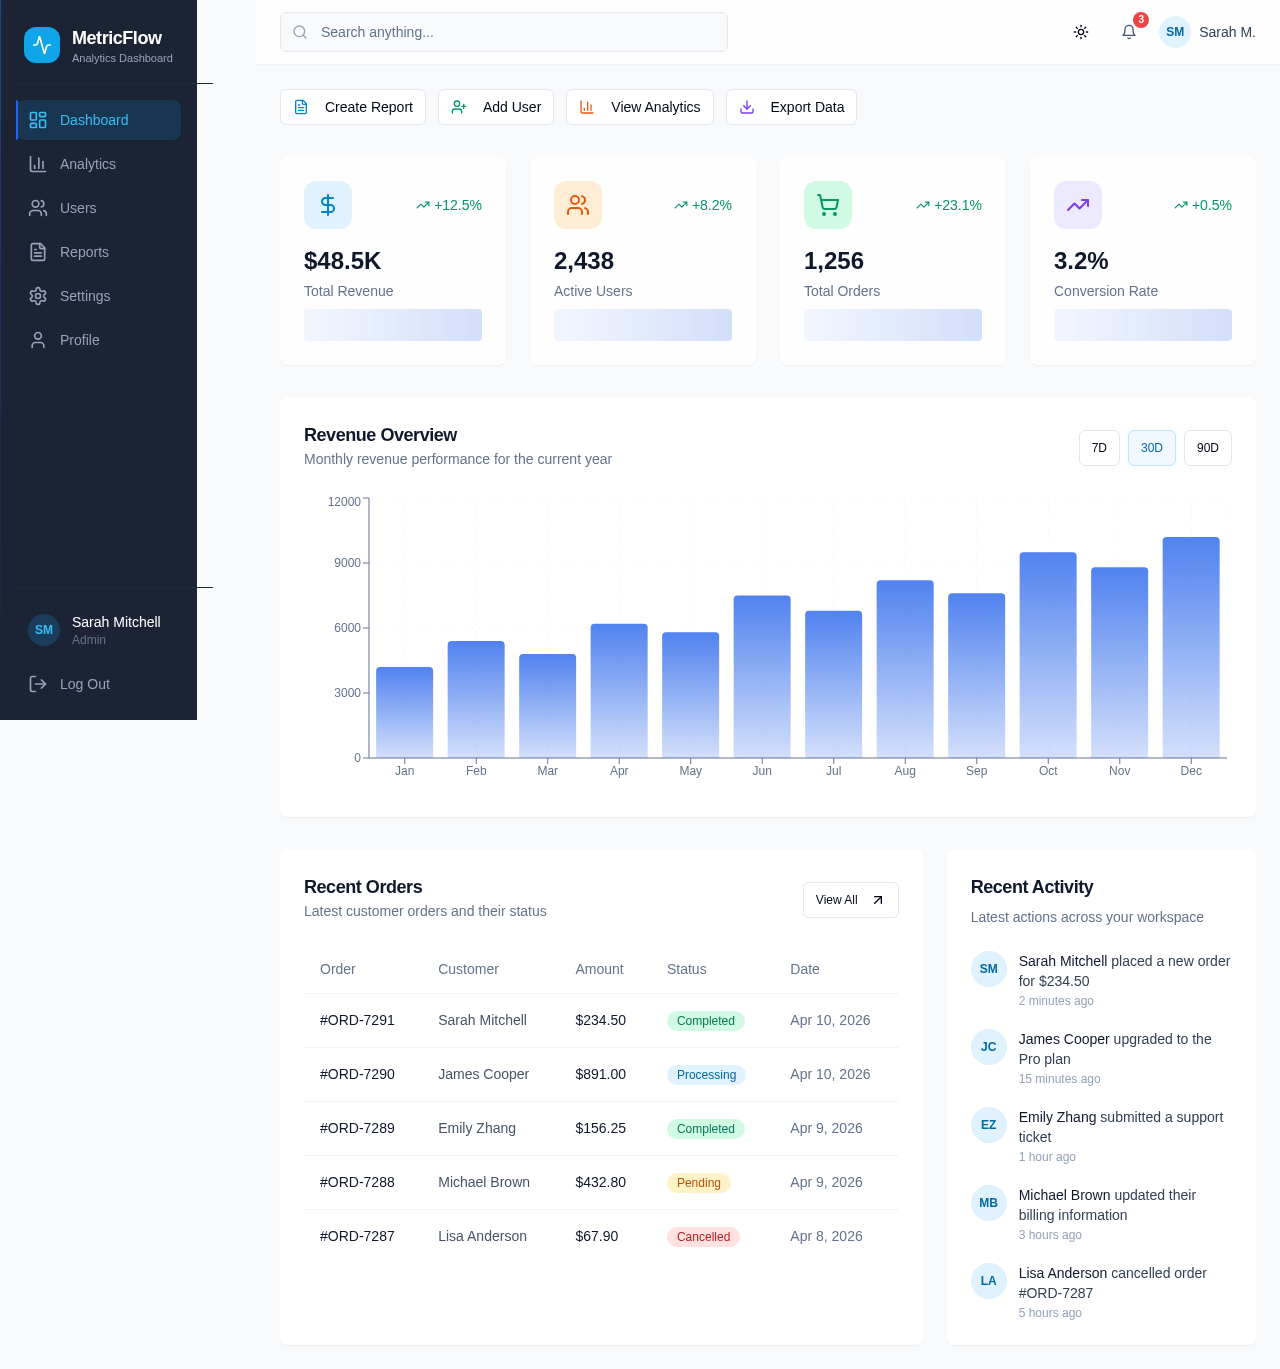This screenshot has width=1280, height=1369.
Task: Open notifications bell icon
Action: (1129, 32)
